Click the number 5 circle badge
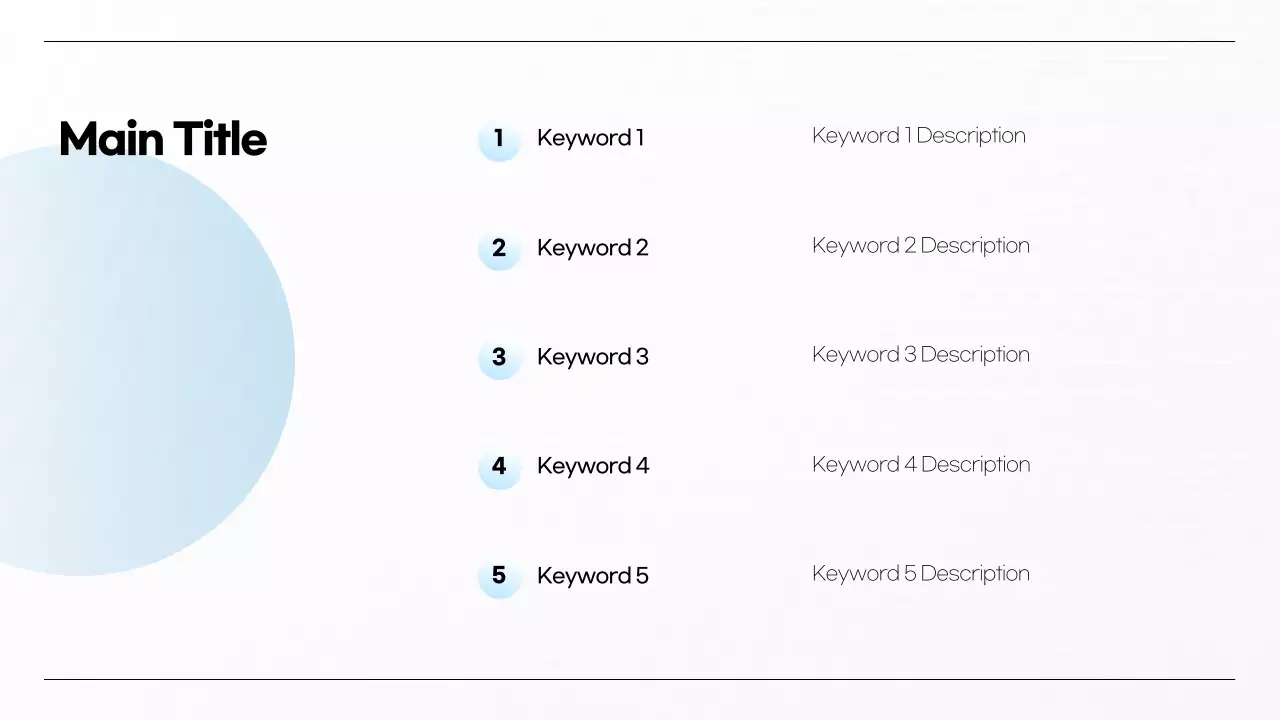Image resolution: width=1280 pixels, height=720 pixels. pos(499,577)
